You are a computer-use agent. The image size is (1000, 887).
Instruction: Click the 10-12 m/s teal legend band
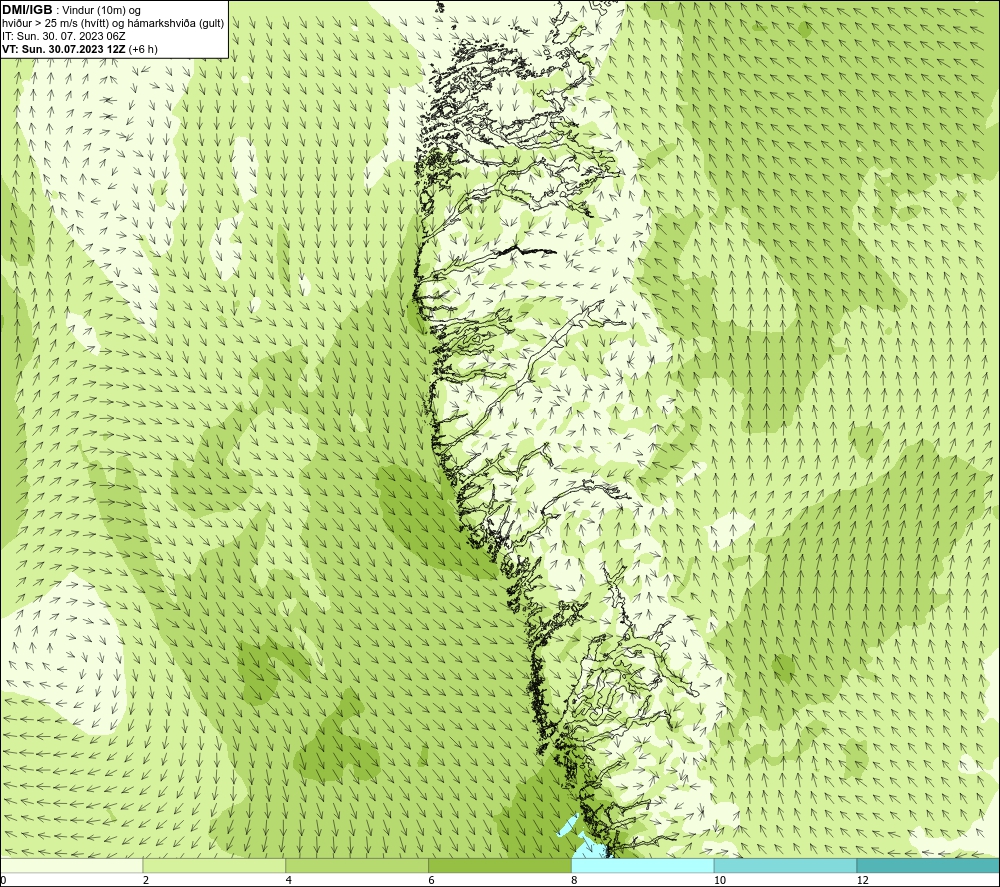pyautogui.click(x=785, y=866)
